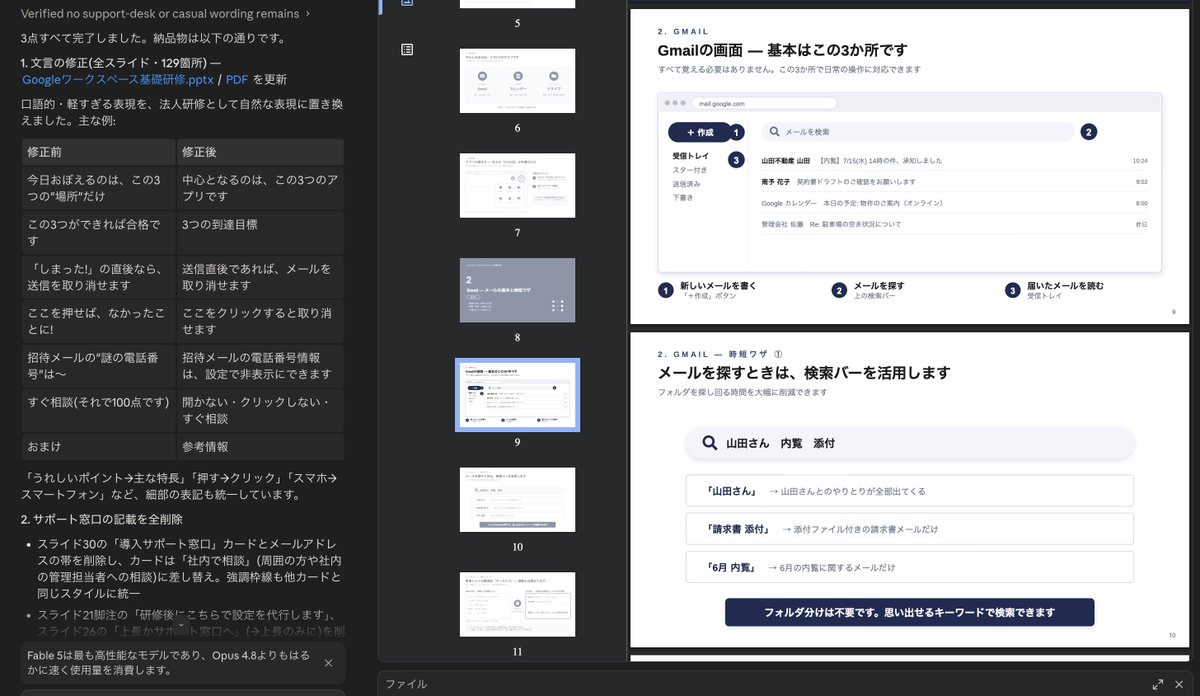Click the 山田さん 内覧 添付 search box
Image resolution: width=1200 pixels, height=696 pixels.
tap(910, 443)
